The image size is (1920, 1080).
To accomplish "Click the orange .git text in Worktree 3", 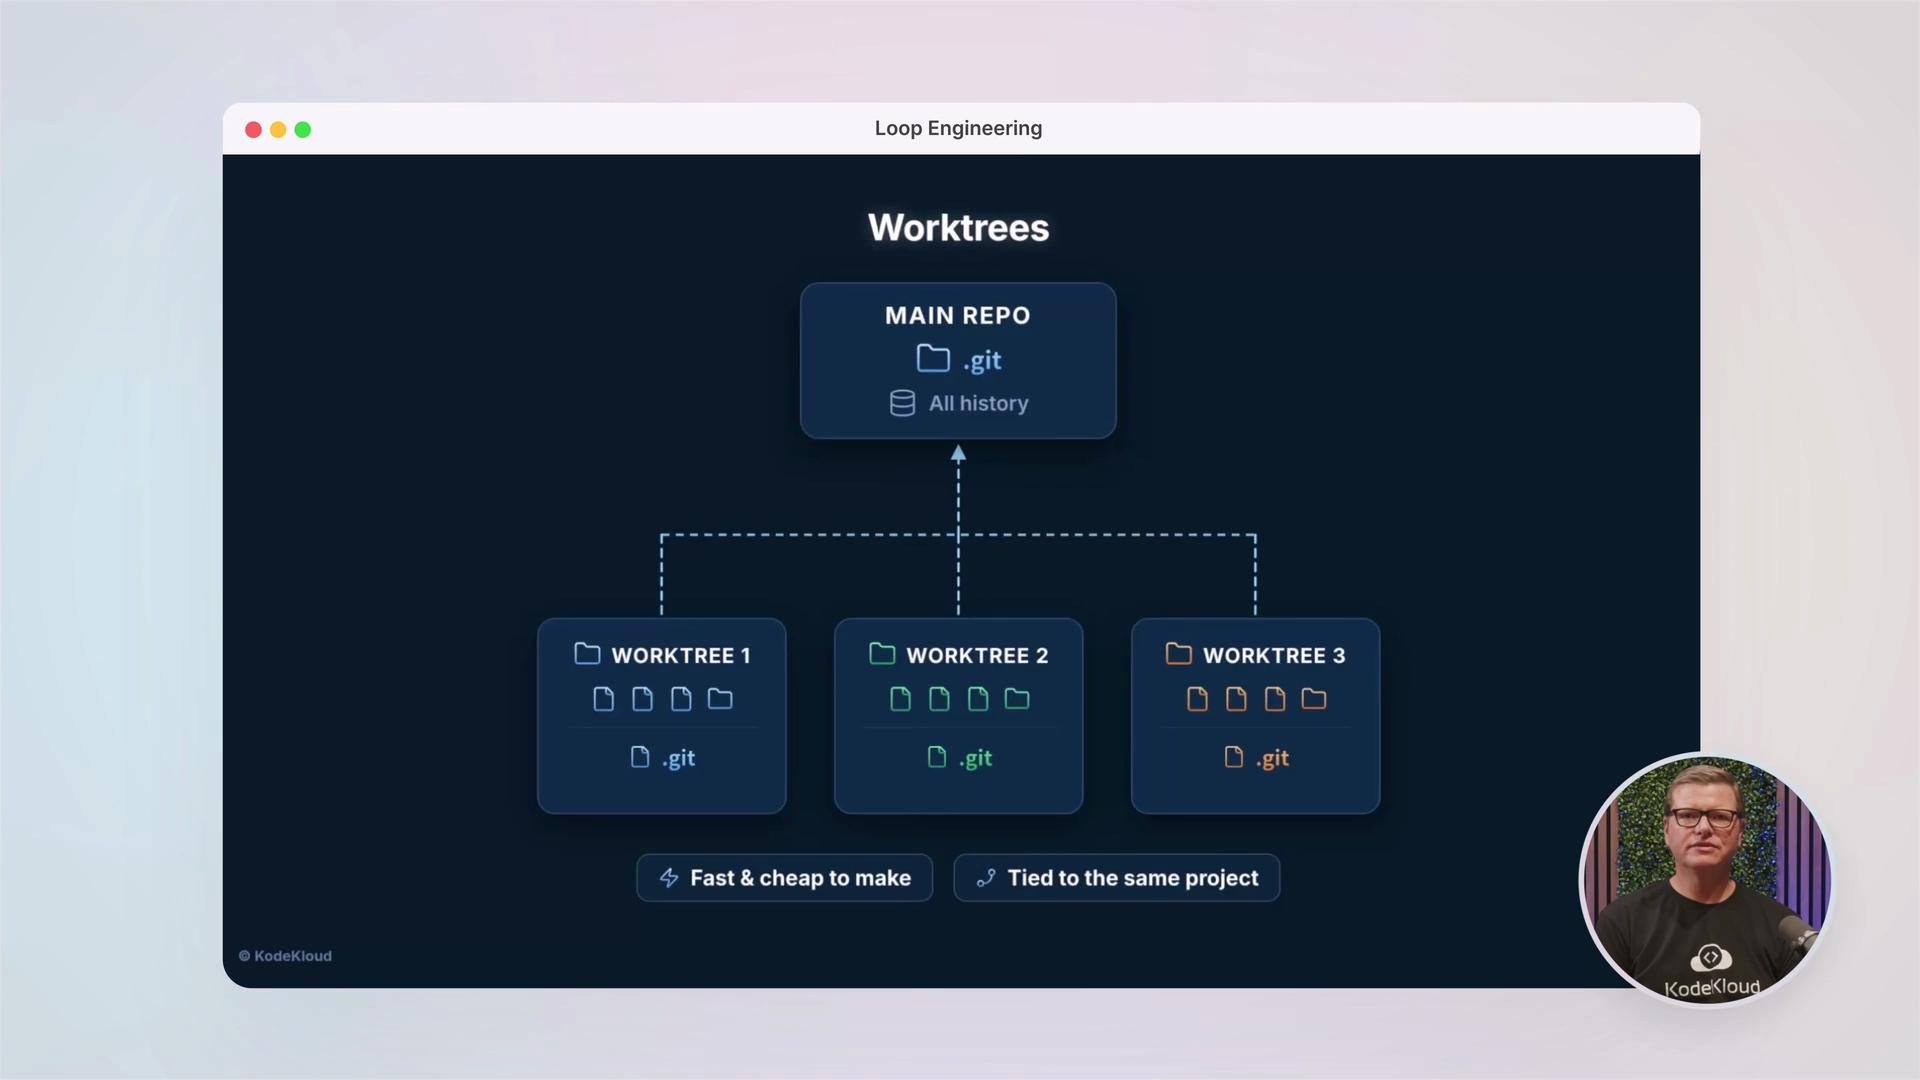I will coord(1272,758).
